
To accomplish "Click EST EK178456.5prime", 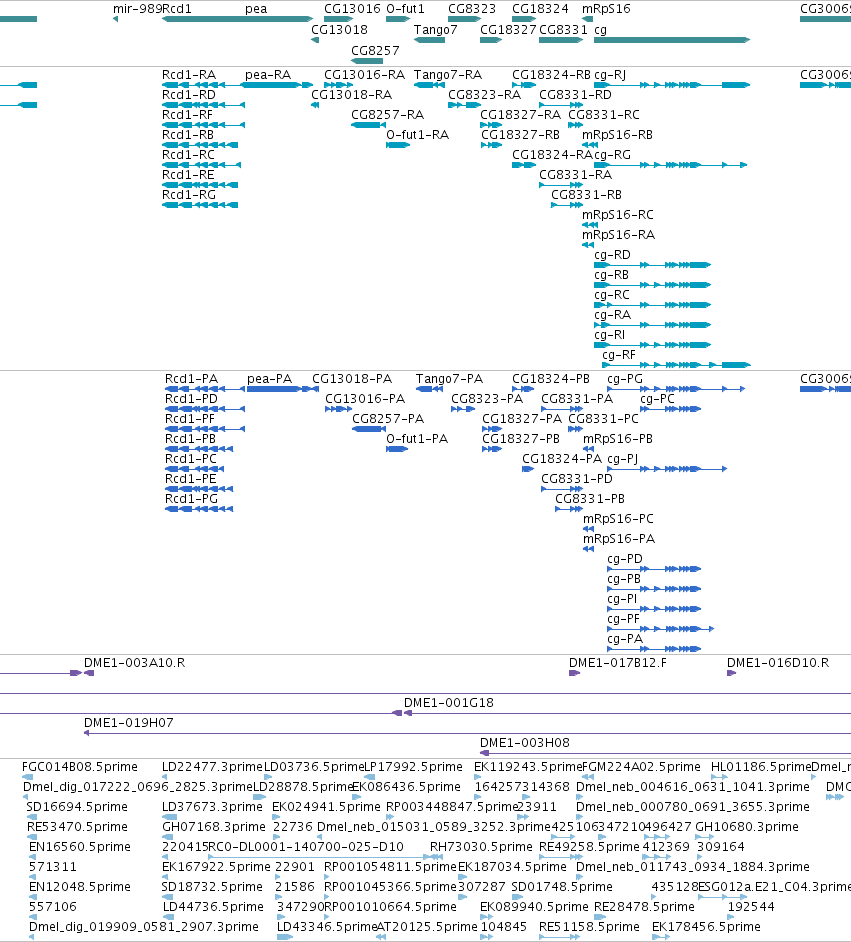I will point(706,926).
